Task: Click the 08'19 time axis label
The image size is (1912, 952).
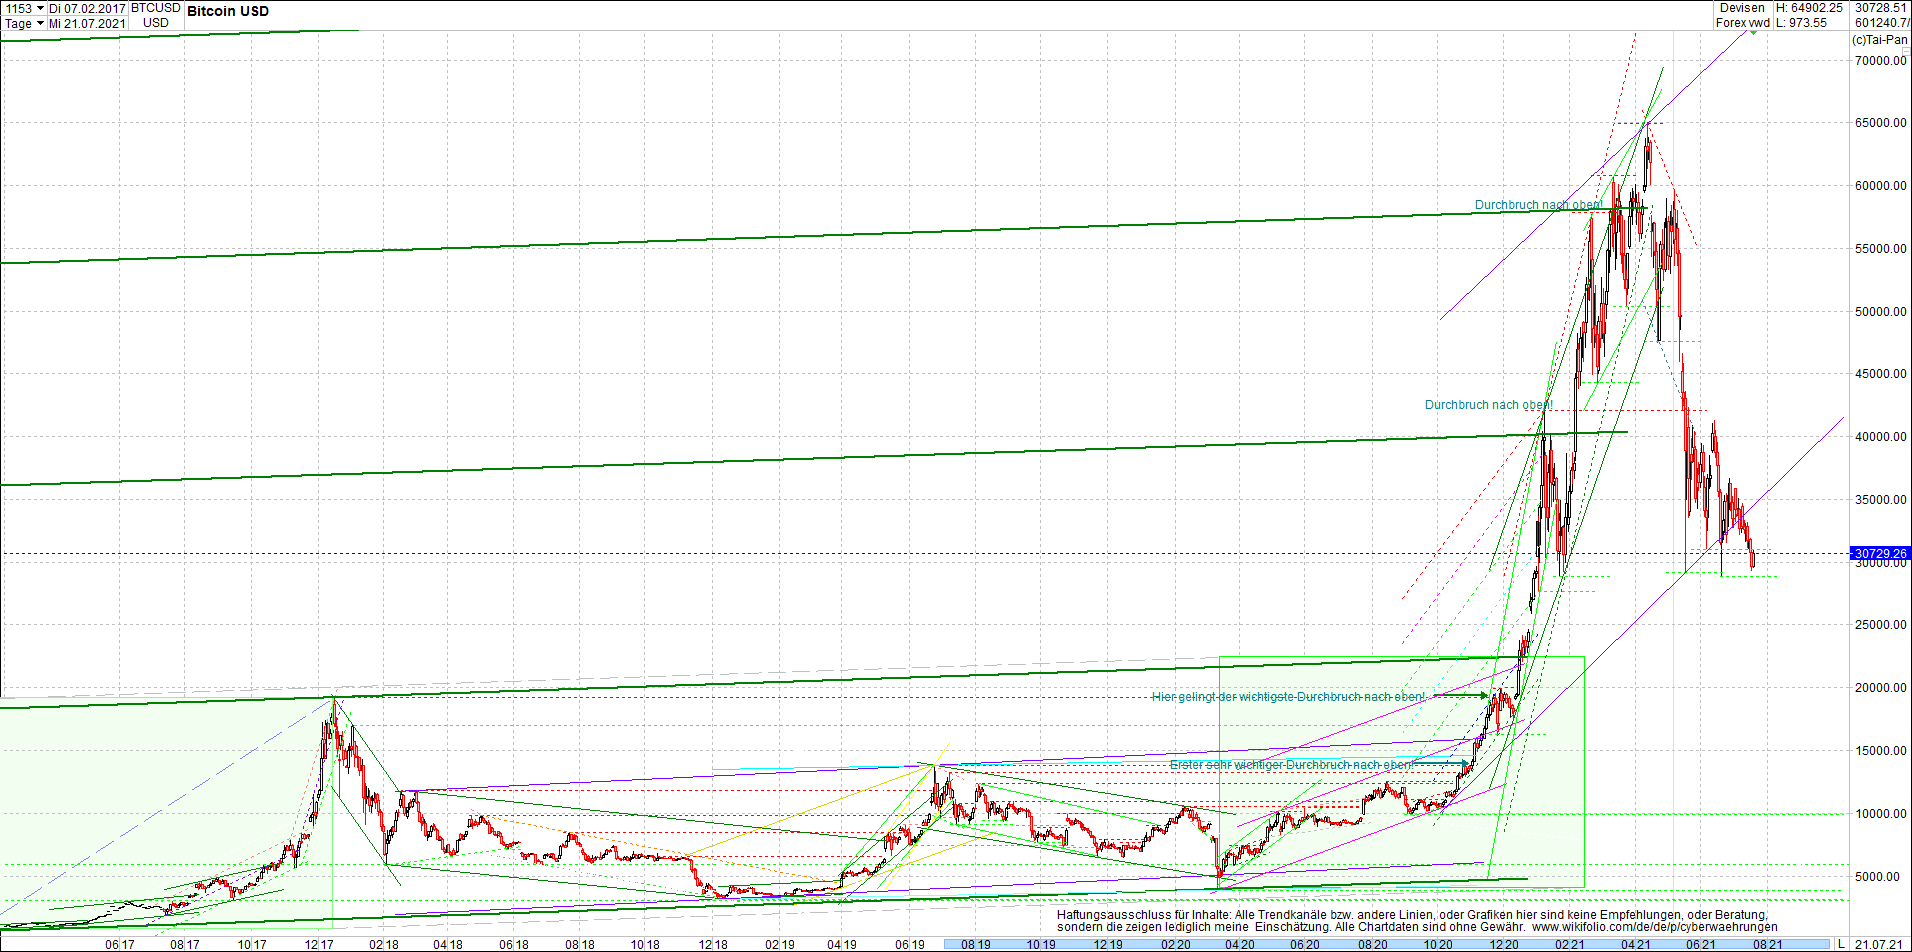Action: click(976, 944)
